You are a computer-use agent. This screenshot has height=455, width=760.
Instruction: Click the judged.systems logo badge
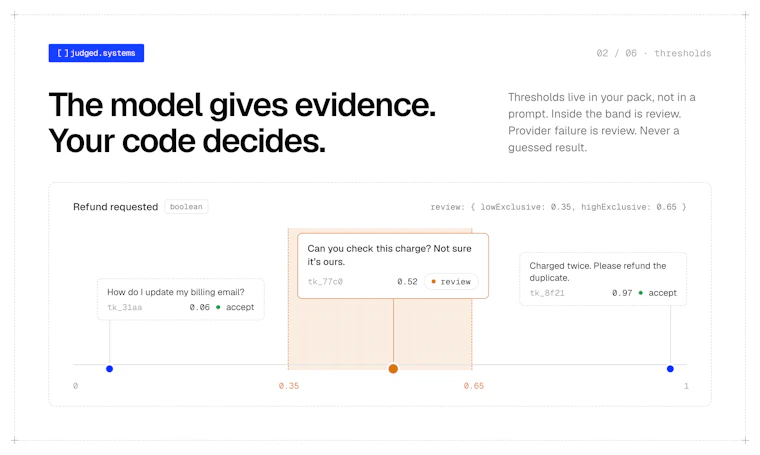[x=96, y=53]
